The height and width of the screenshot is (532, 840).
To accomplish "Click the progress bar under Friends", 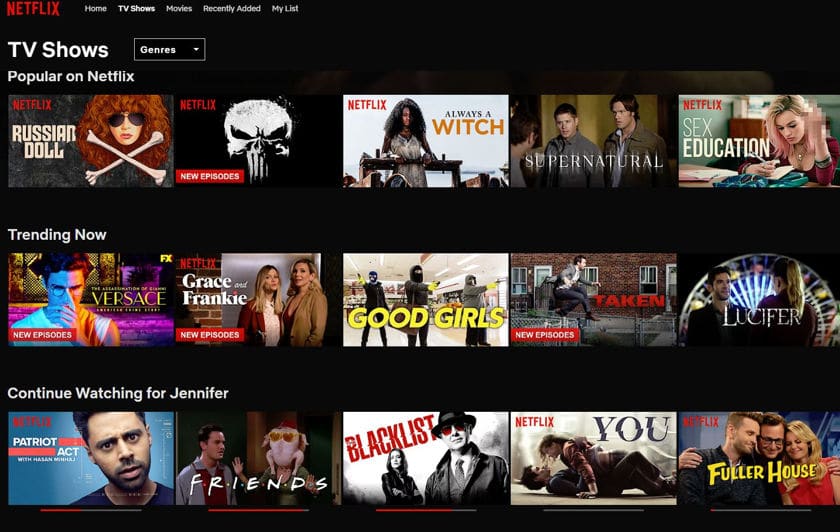I will tap(258, 510).
